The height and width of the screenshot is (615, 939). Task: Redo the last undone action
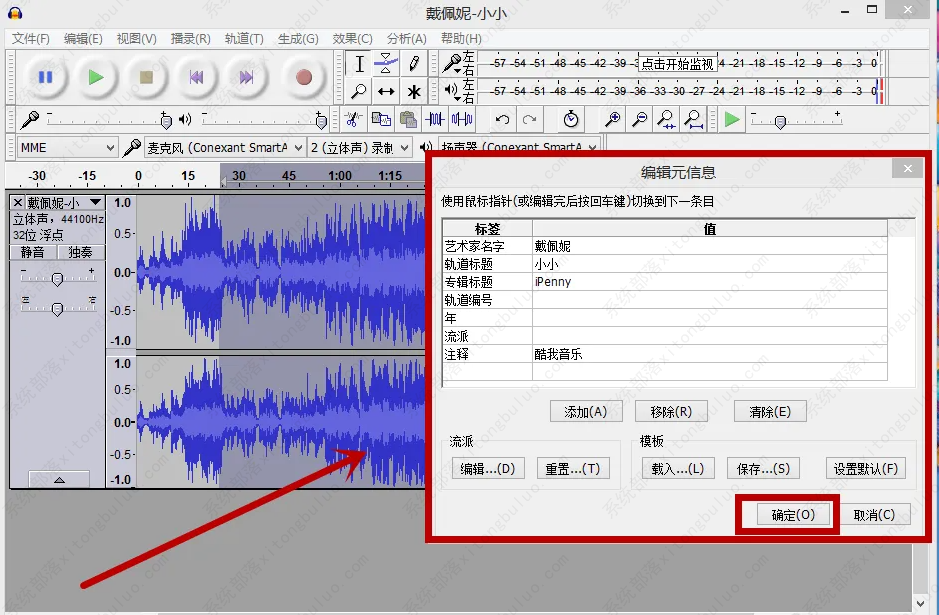pyautogui.click(x=529, y=120)
